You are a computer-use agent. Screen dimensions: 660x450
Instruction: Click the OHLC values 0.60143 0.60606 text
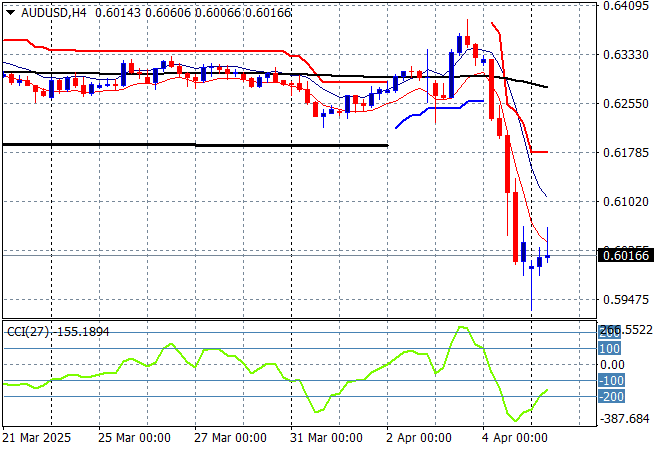[x=143, y=13]
